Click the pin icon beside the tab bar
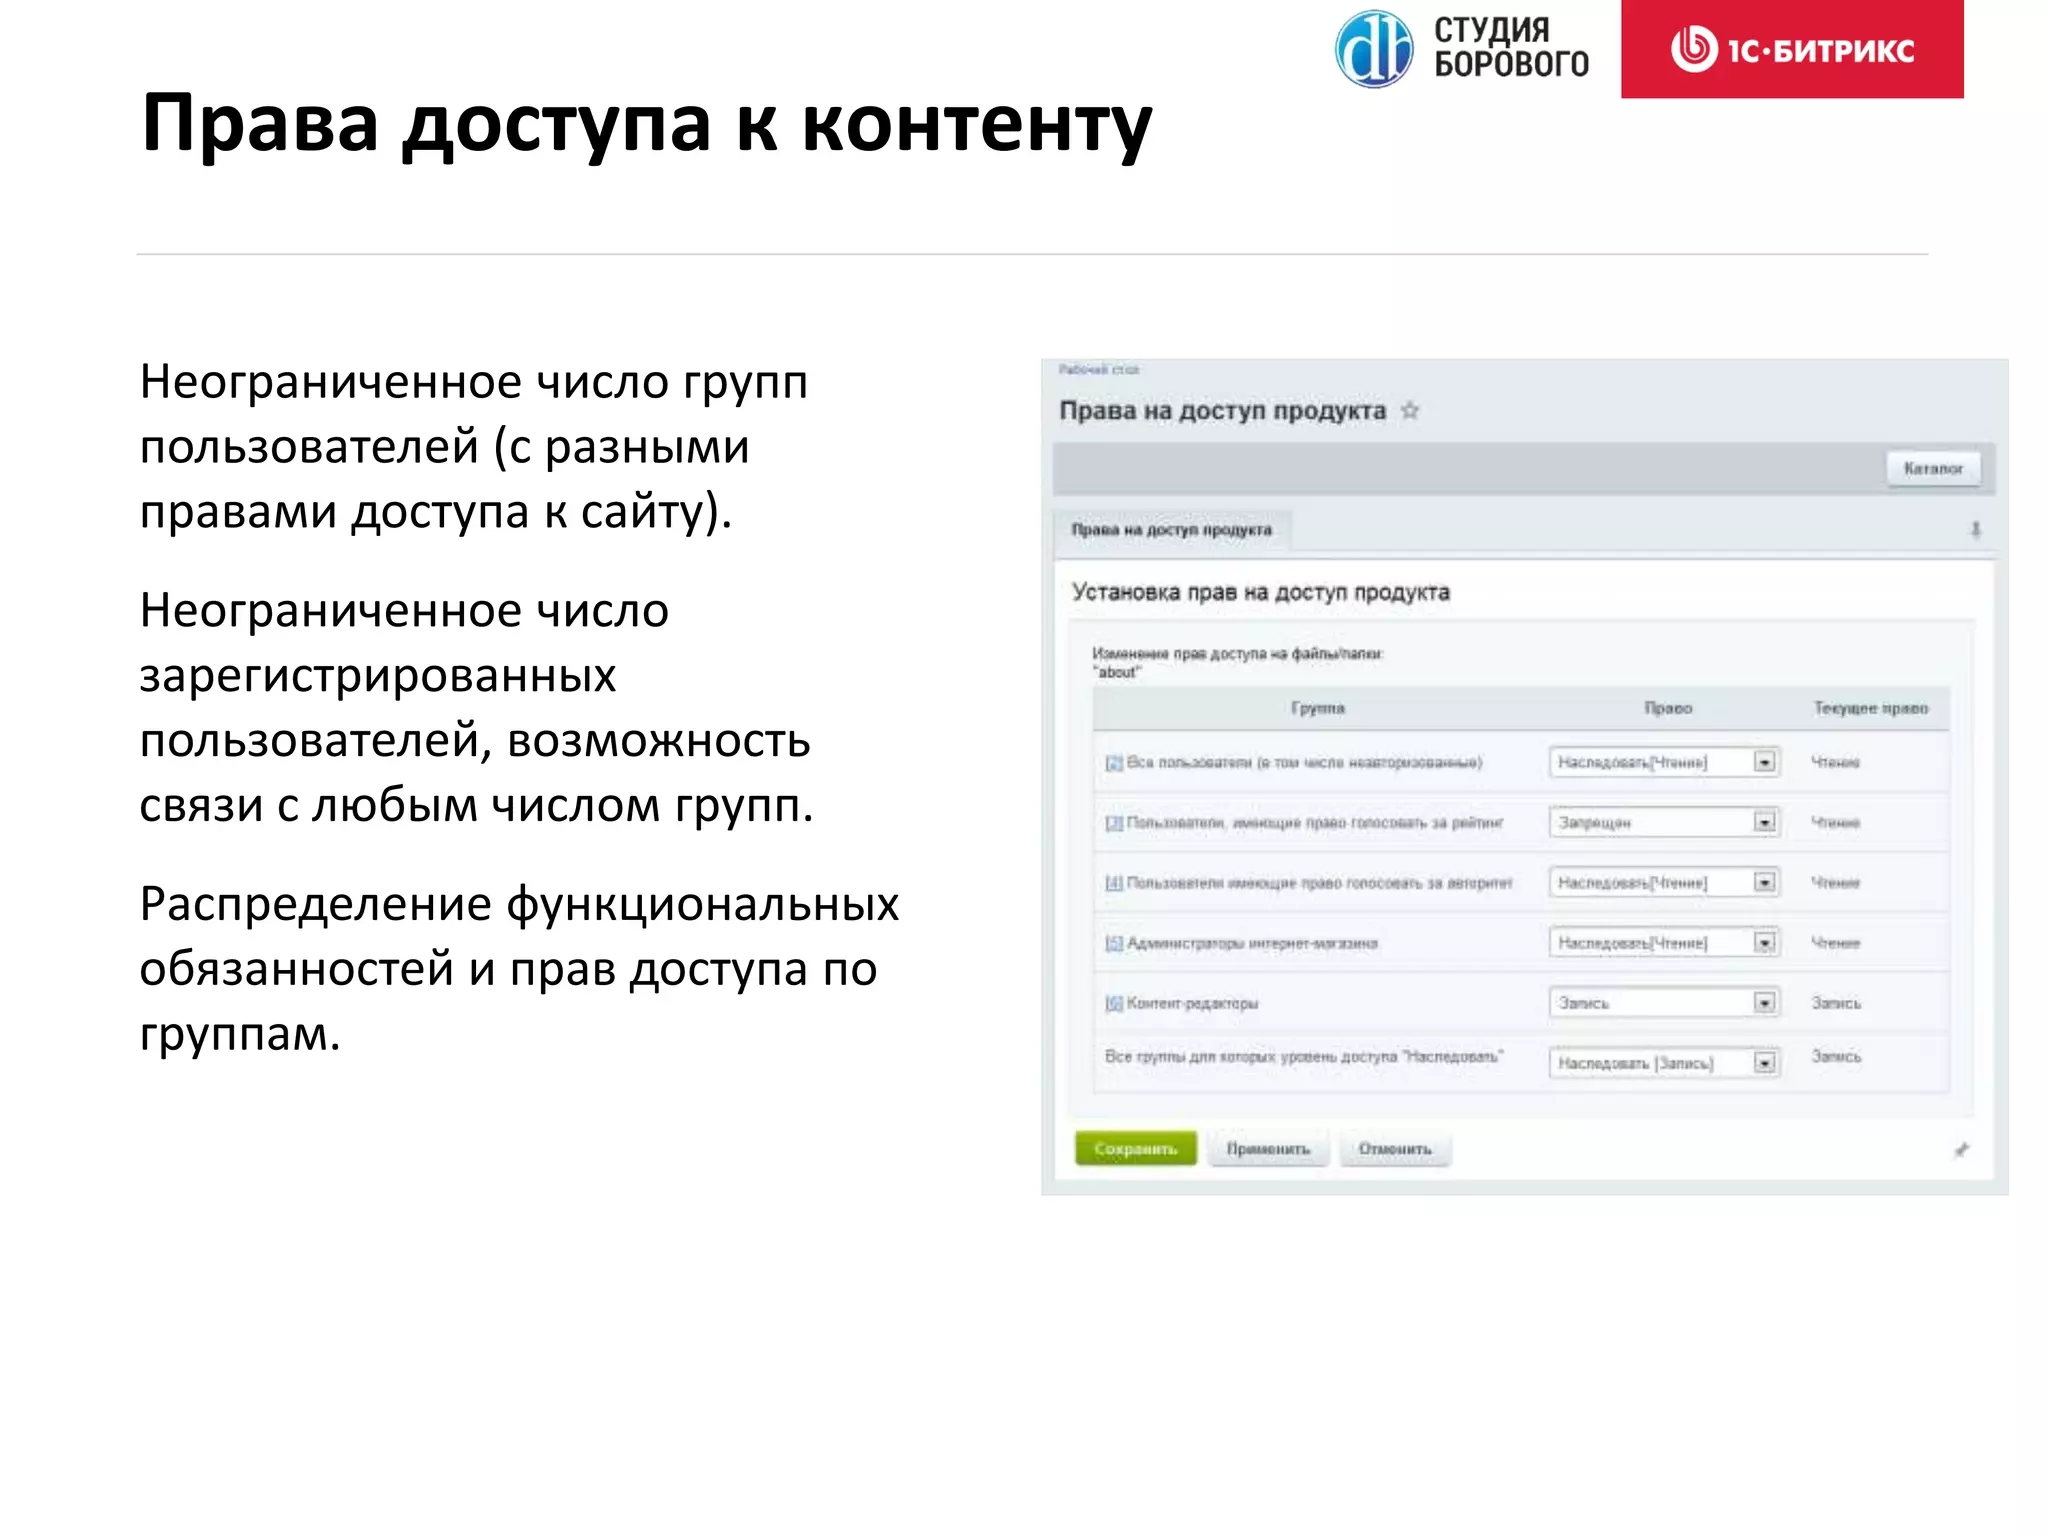This screenshot has width=2048, height=1536. (1975, 530)
